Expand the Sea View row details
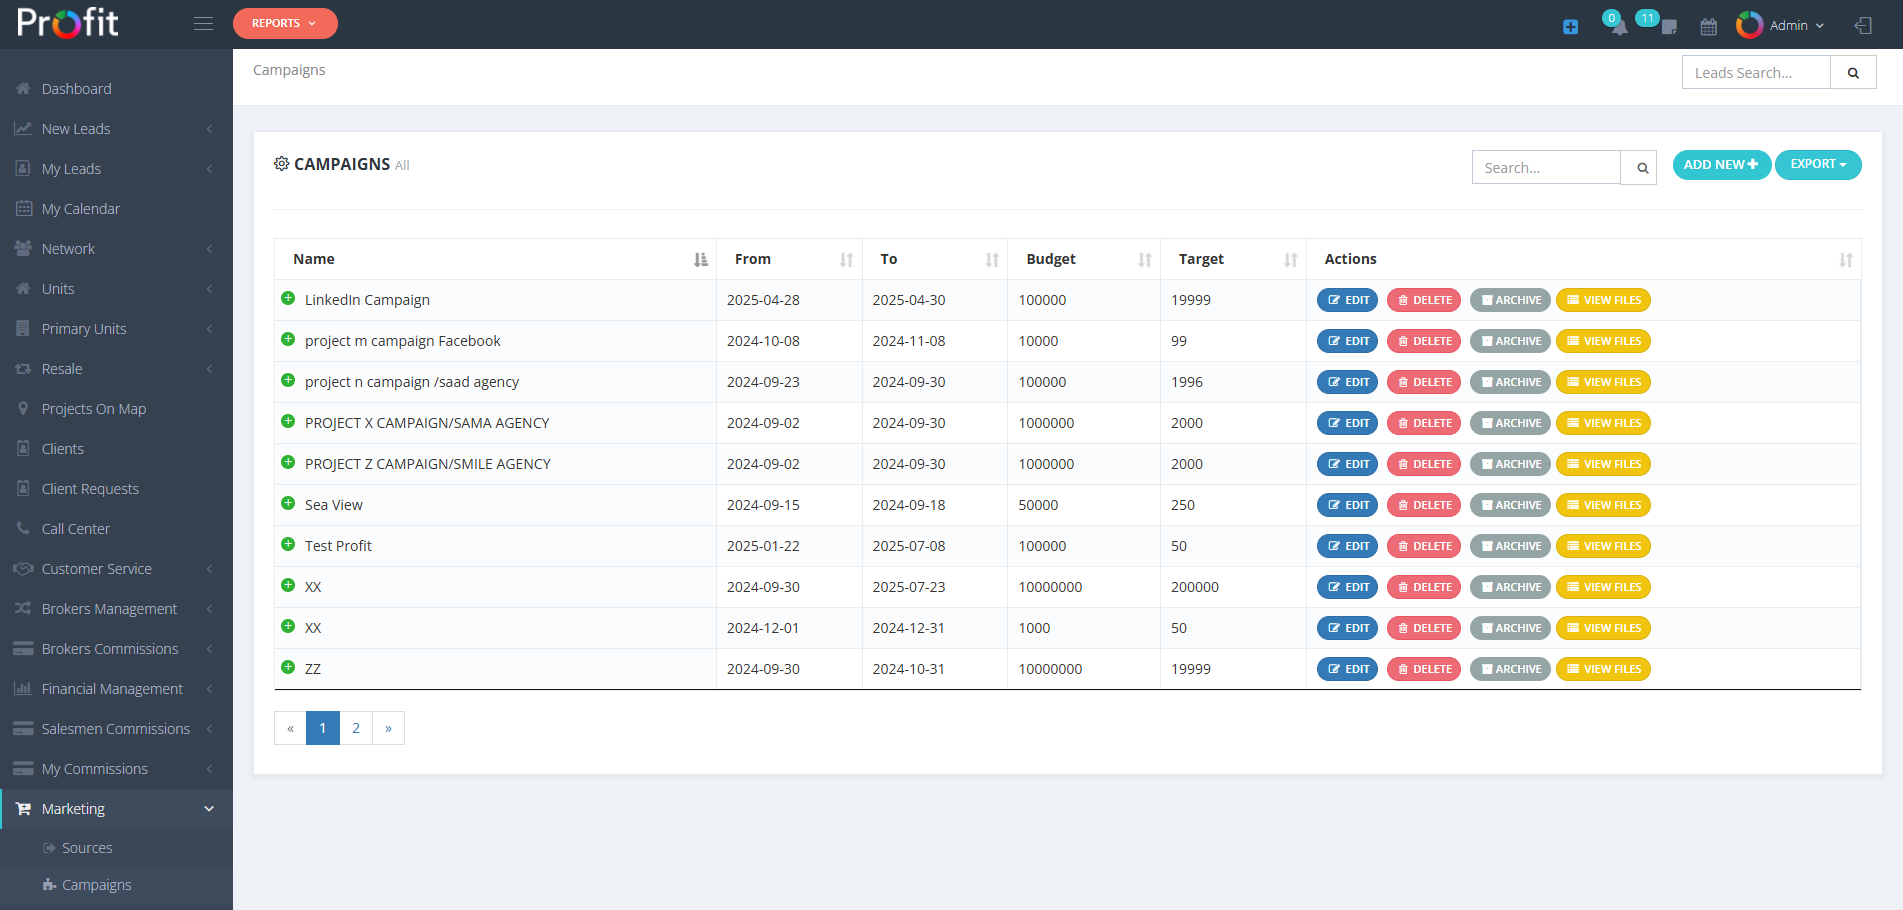The height and width of the screenshot is (910, 1903). pos(288,503)
